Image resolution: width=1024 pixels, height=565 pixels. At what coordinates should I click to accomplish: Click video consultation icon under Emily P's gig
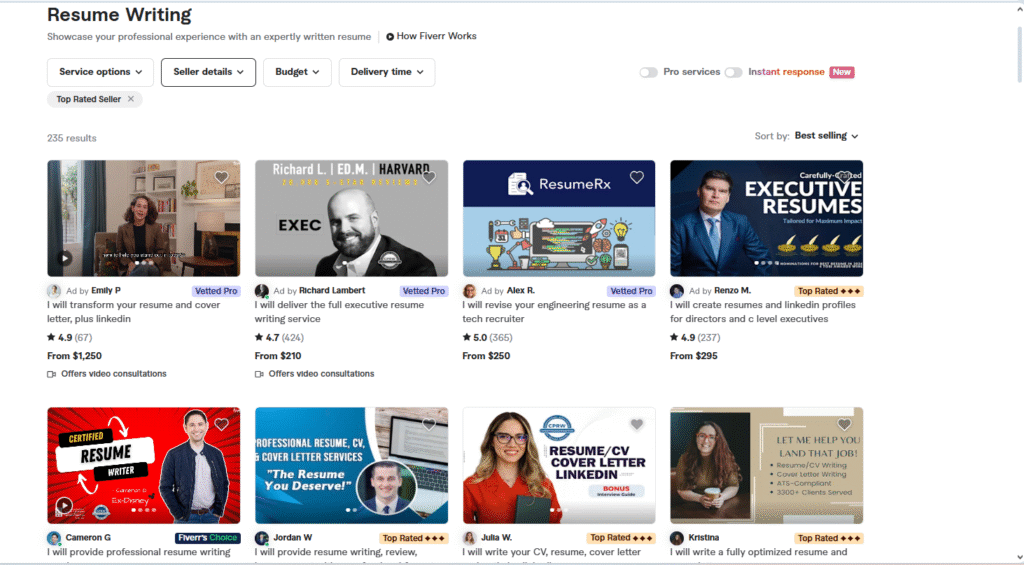coord(52,374)
